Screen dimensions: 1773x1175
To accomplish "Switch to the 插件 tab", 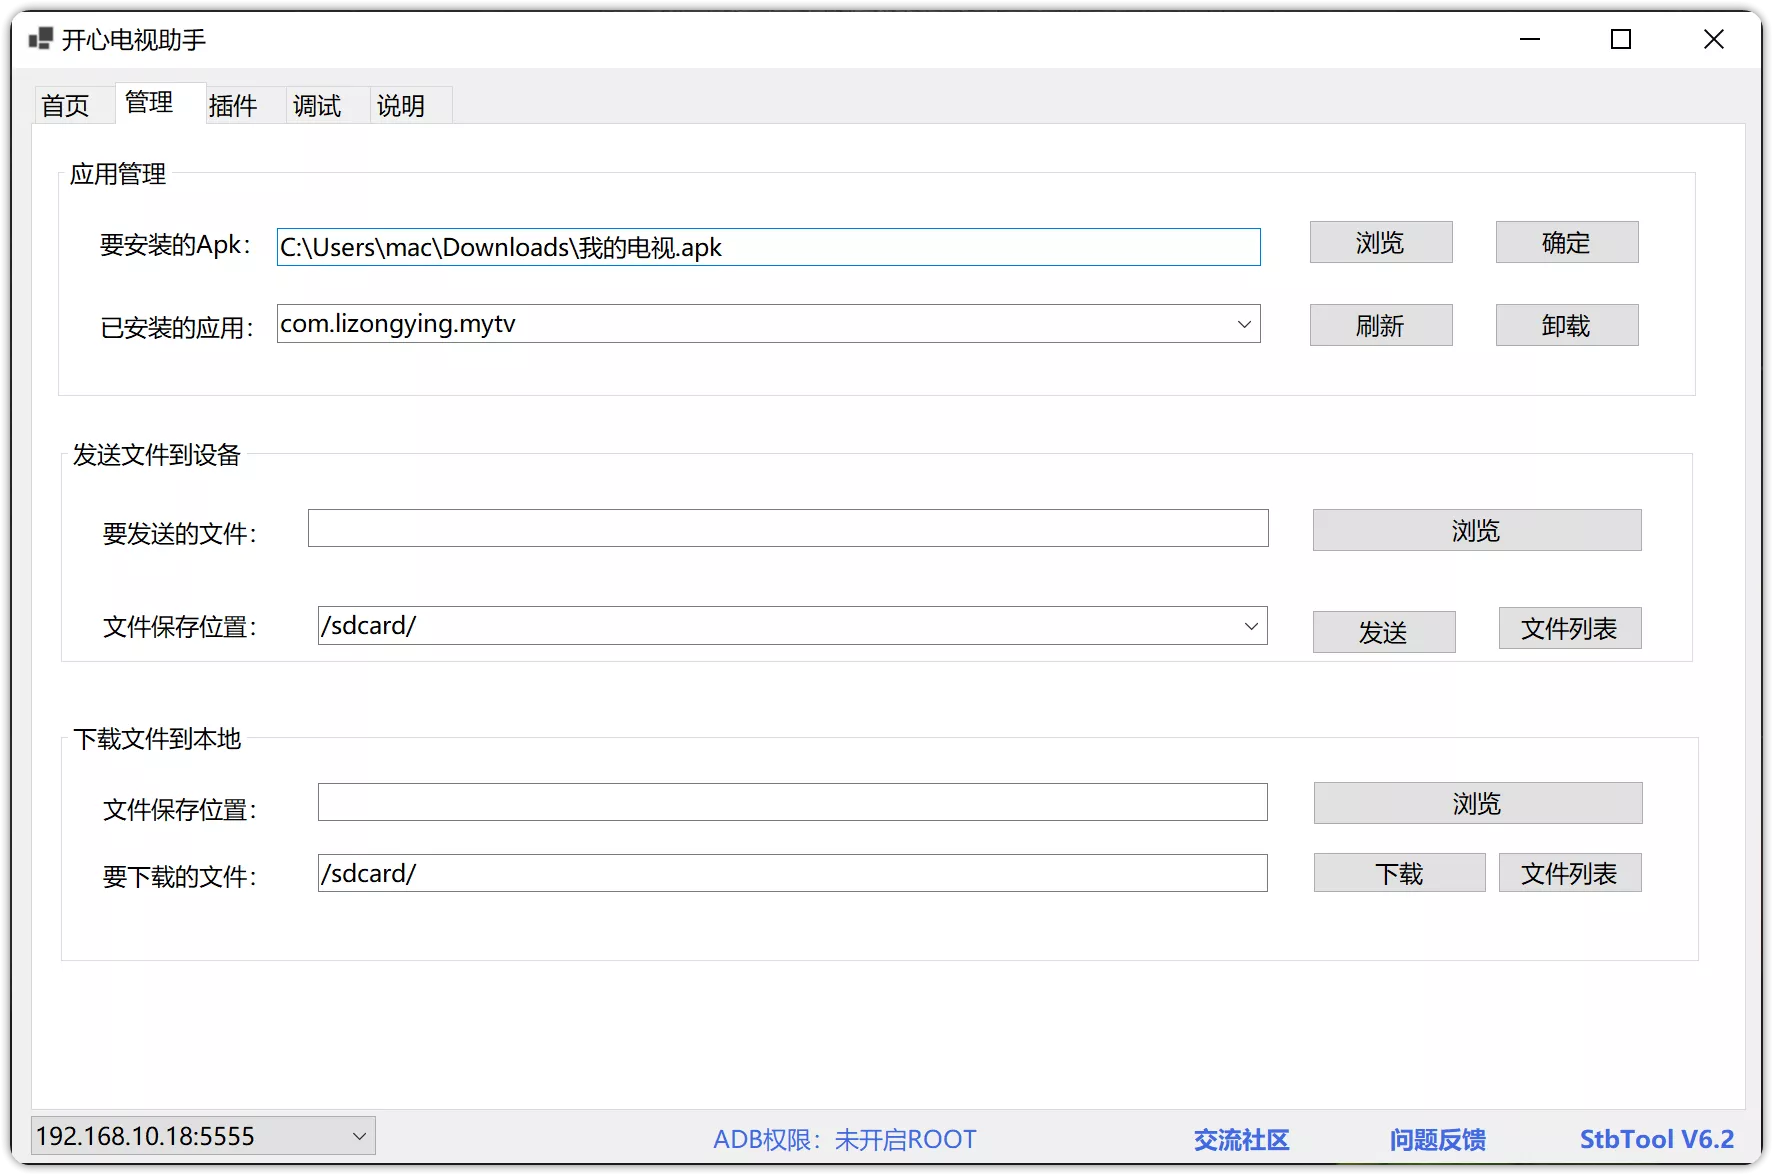I will click(x=234, y=104).
